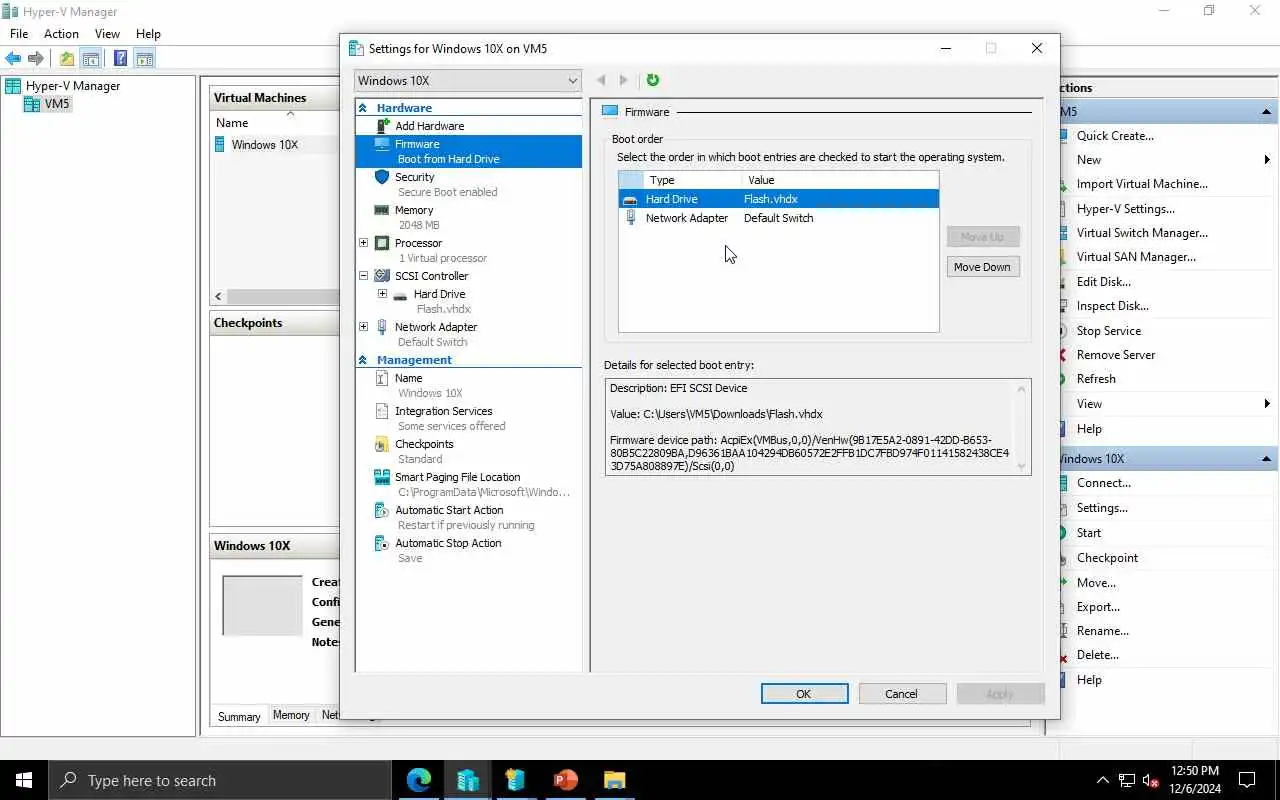1280x800 pixels.
Task: Open the Help menu
Action: (x=148, y=34)
